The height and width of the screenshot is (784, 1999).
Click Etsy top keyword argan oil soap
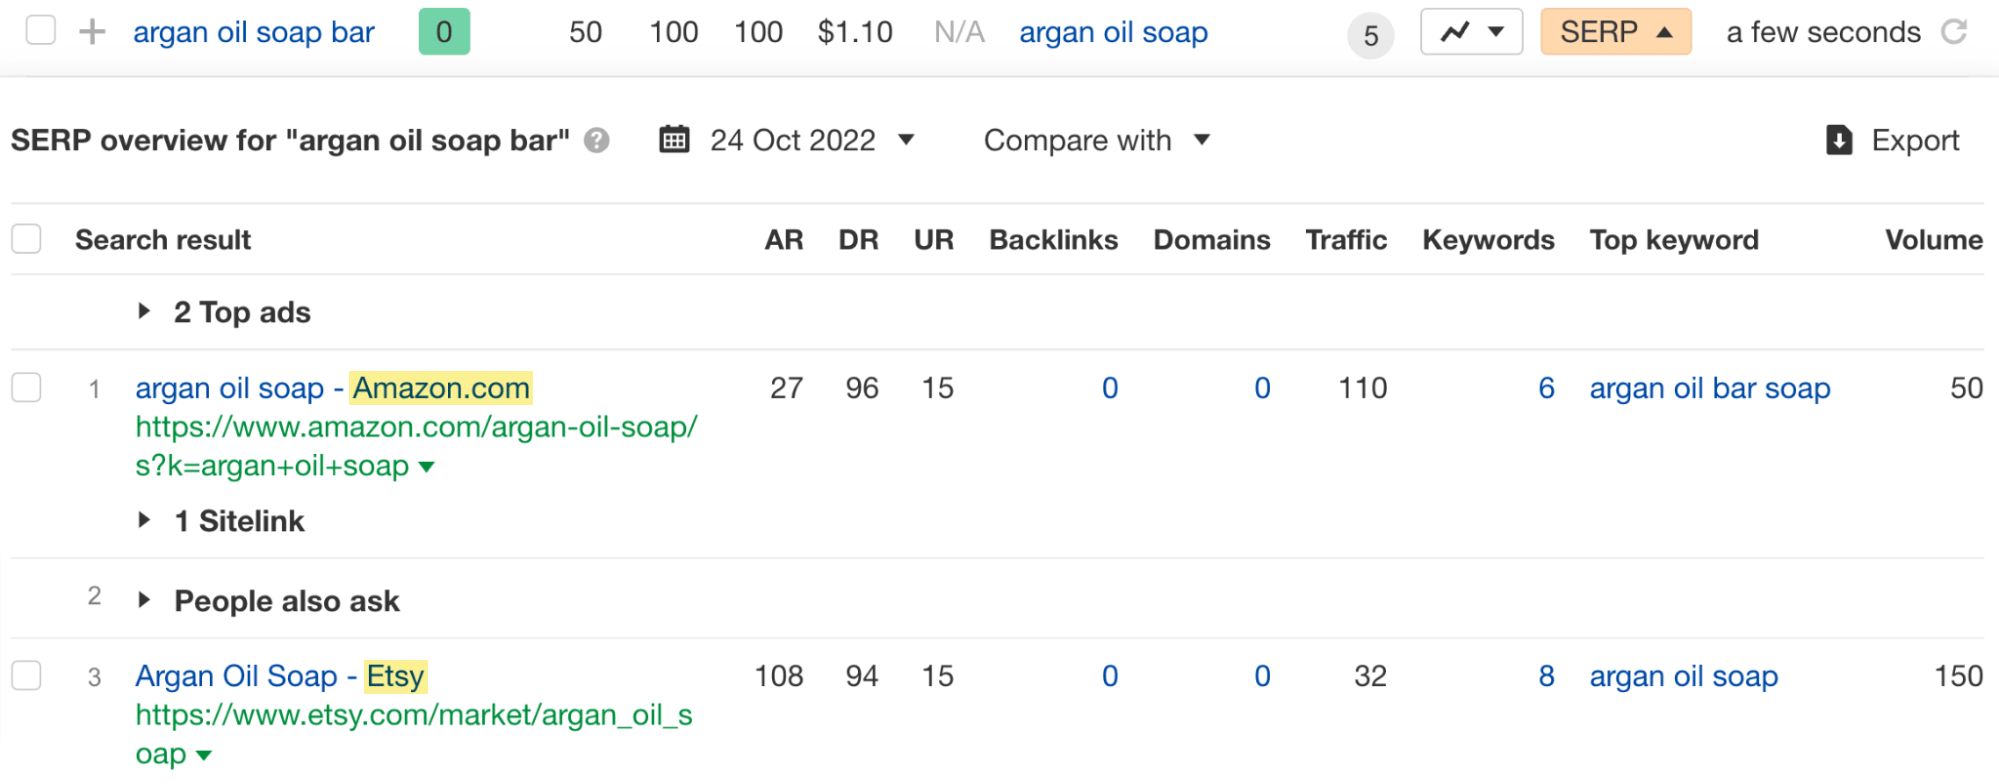coord(1684,676)
